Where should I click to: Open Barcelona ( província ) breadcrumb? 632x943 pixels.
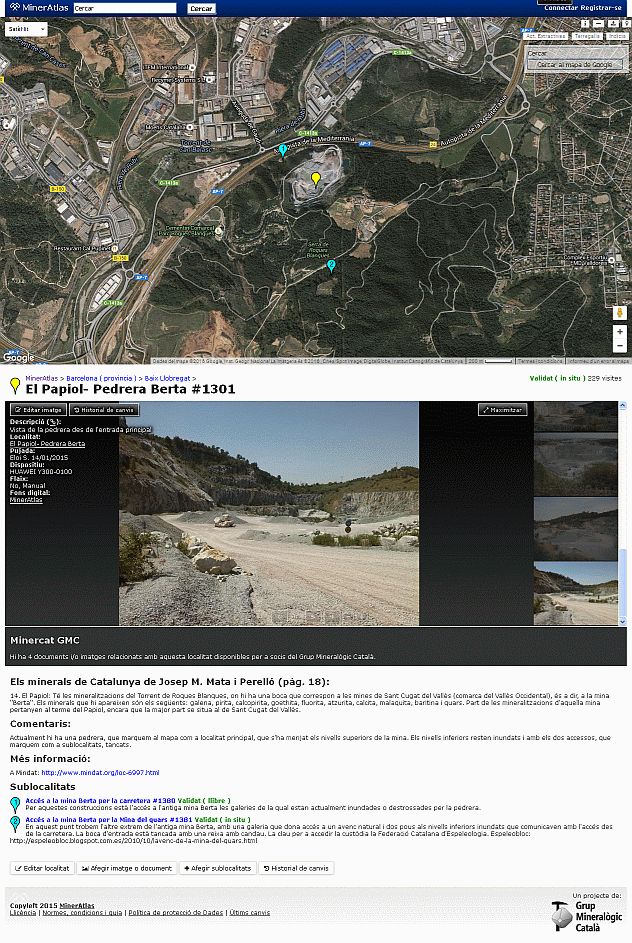101,378
